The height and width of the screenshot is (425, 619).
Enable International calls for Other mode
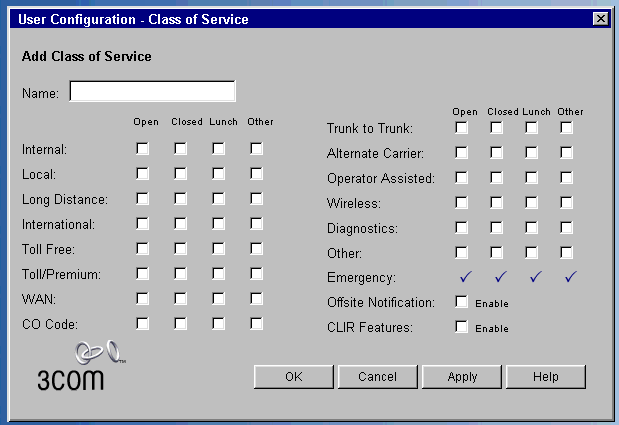tap(257, 224)
